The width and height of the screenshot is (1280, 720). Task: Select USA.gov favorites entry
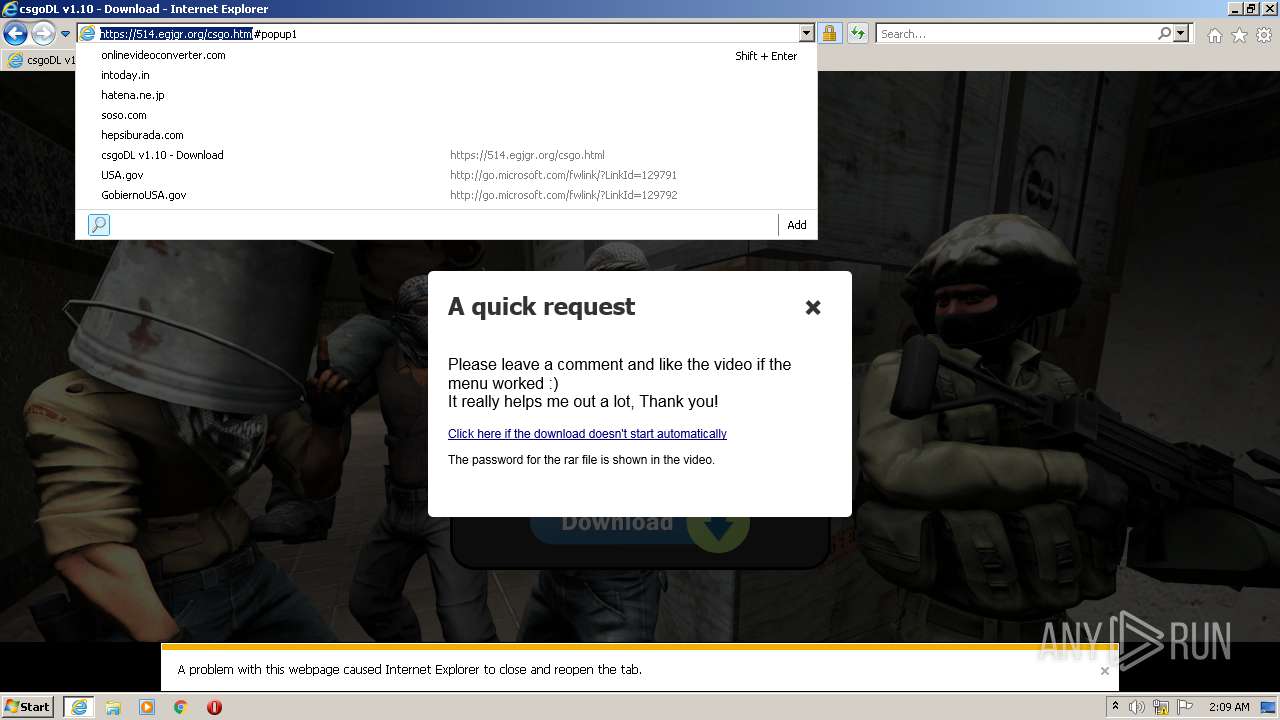[x=446, y=175]
